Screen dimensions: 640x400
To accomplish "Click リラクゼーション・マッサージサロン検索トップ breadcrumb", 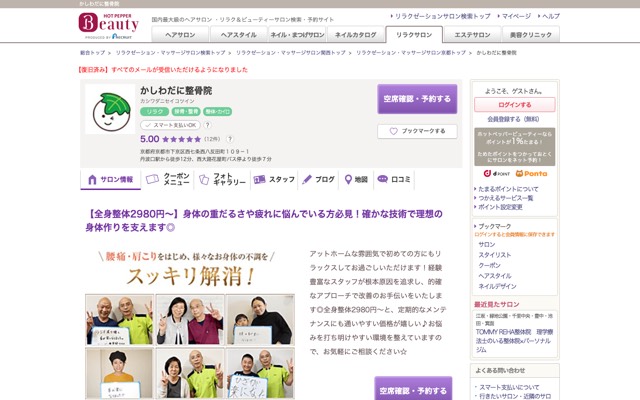I will [x=170, y=53].
